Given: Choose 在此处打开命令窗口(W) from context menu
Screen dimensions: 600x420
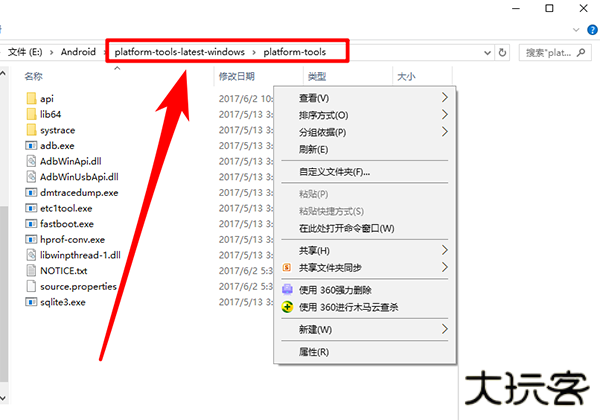Looking at the screenshot, I should click(346, 228).
